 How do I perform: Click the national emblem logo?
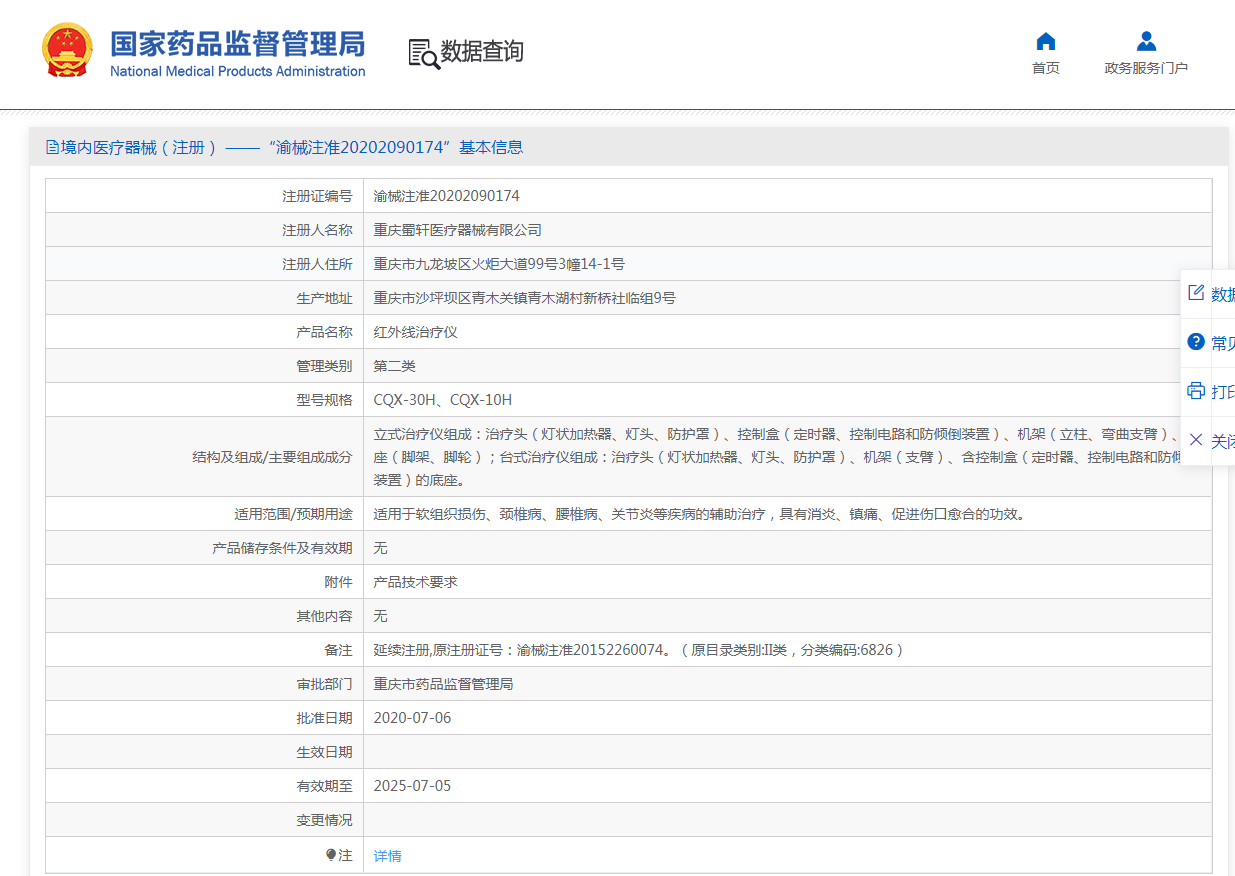(x=67, y=50)
